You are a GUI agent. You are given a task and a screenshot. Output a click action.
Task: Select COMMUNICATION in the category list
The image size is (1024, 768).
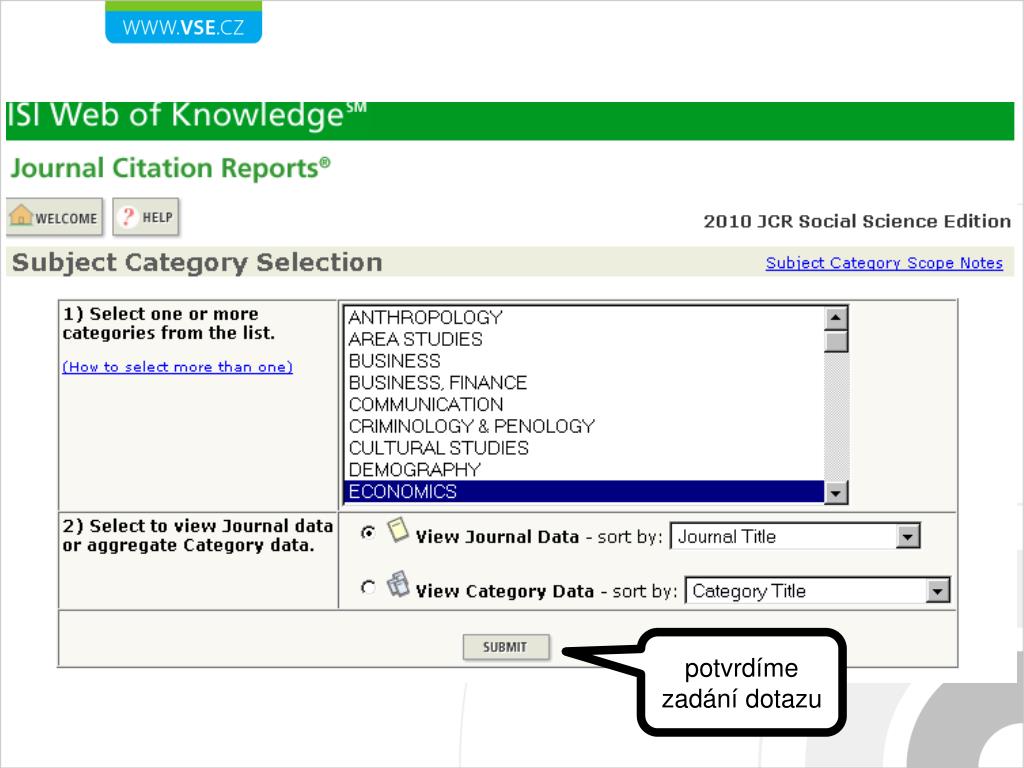pyautogui.click(x=584, y=404)
